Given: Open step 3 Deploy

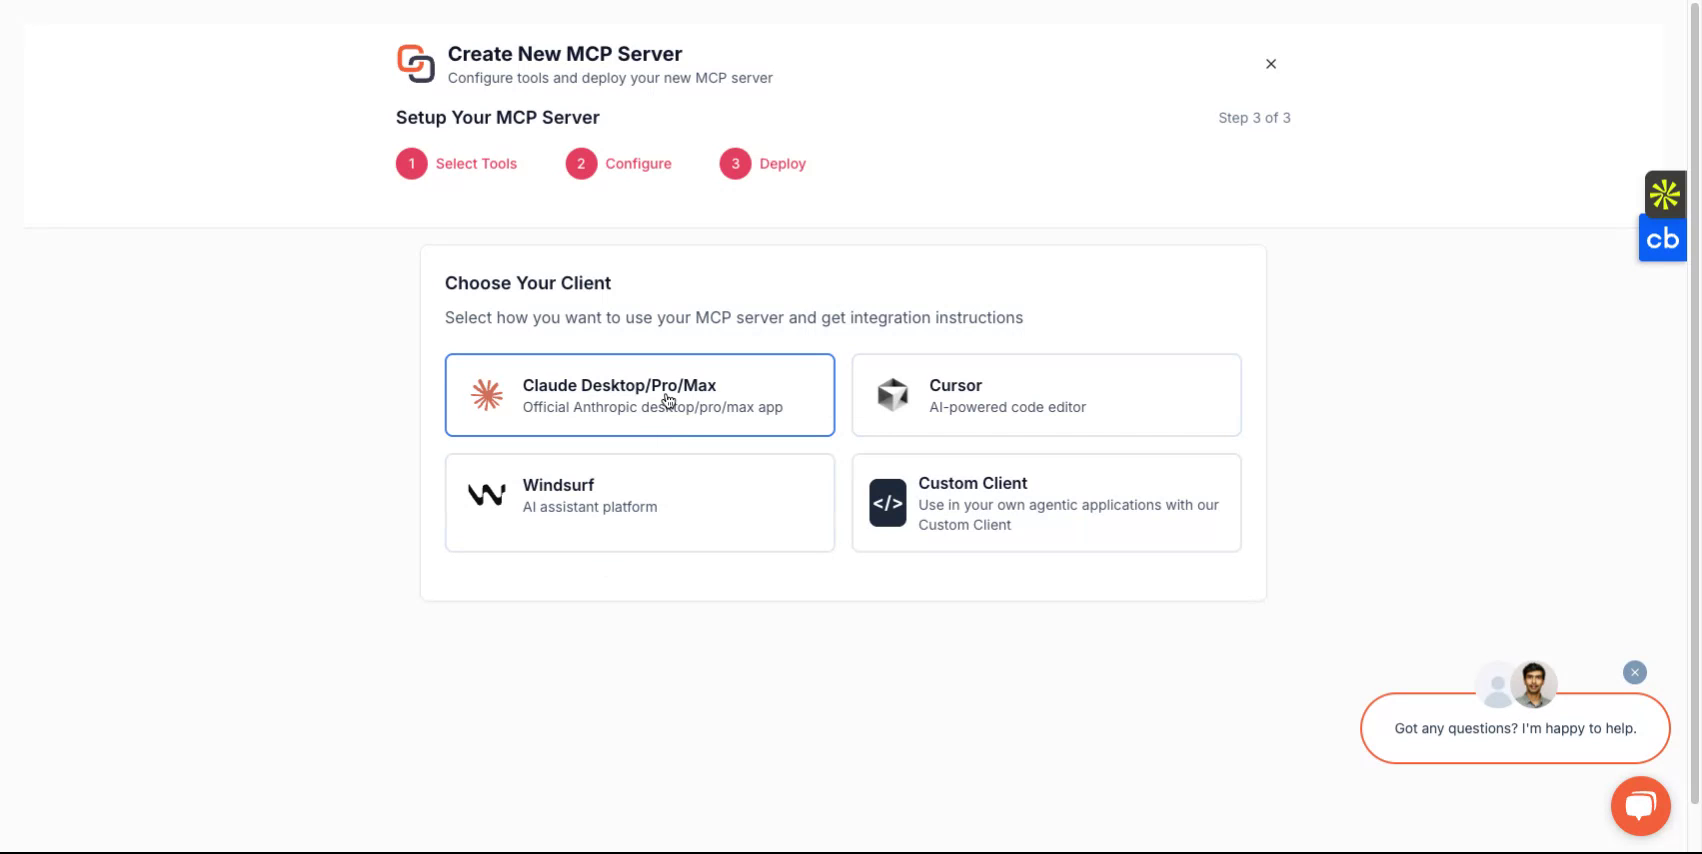Looking at the screenshot, I should pos(763,164).
